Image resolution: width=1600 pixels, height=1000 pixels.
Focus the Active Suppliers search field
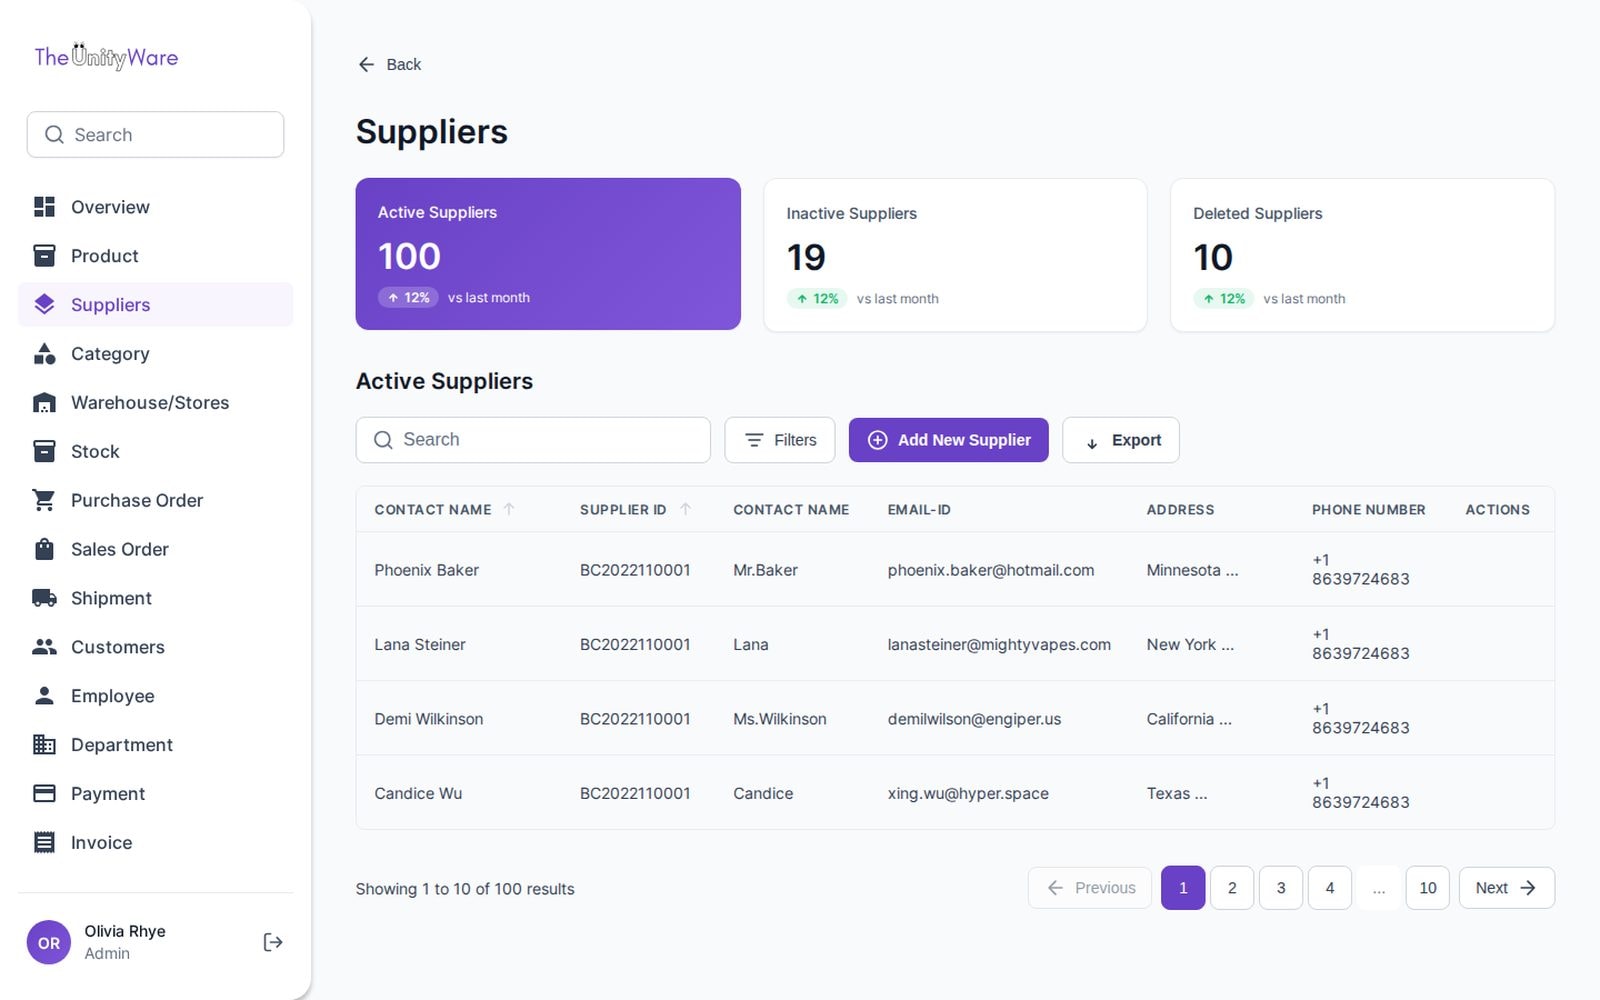click(533, 440)
